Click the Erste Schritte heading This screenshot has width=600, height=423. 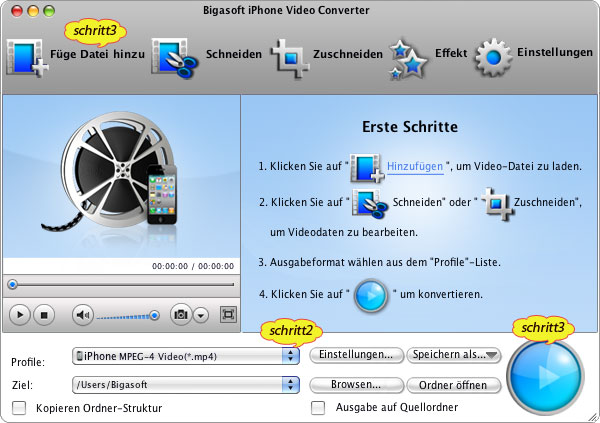click(x=410, y=127)
